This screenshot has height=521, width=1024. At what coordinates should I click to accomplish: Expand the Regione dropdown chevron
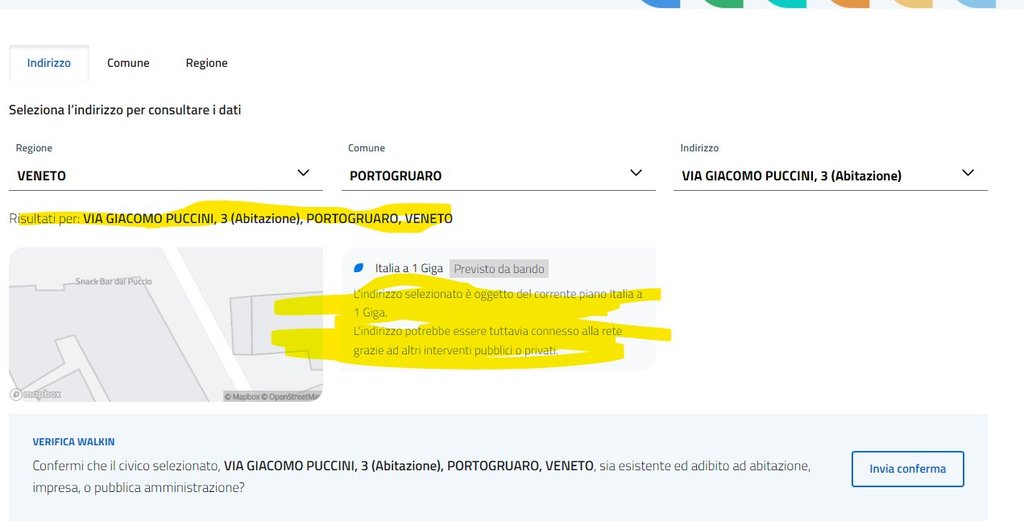point(303,173)
